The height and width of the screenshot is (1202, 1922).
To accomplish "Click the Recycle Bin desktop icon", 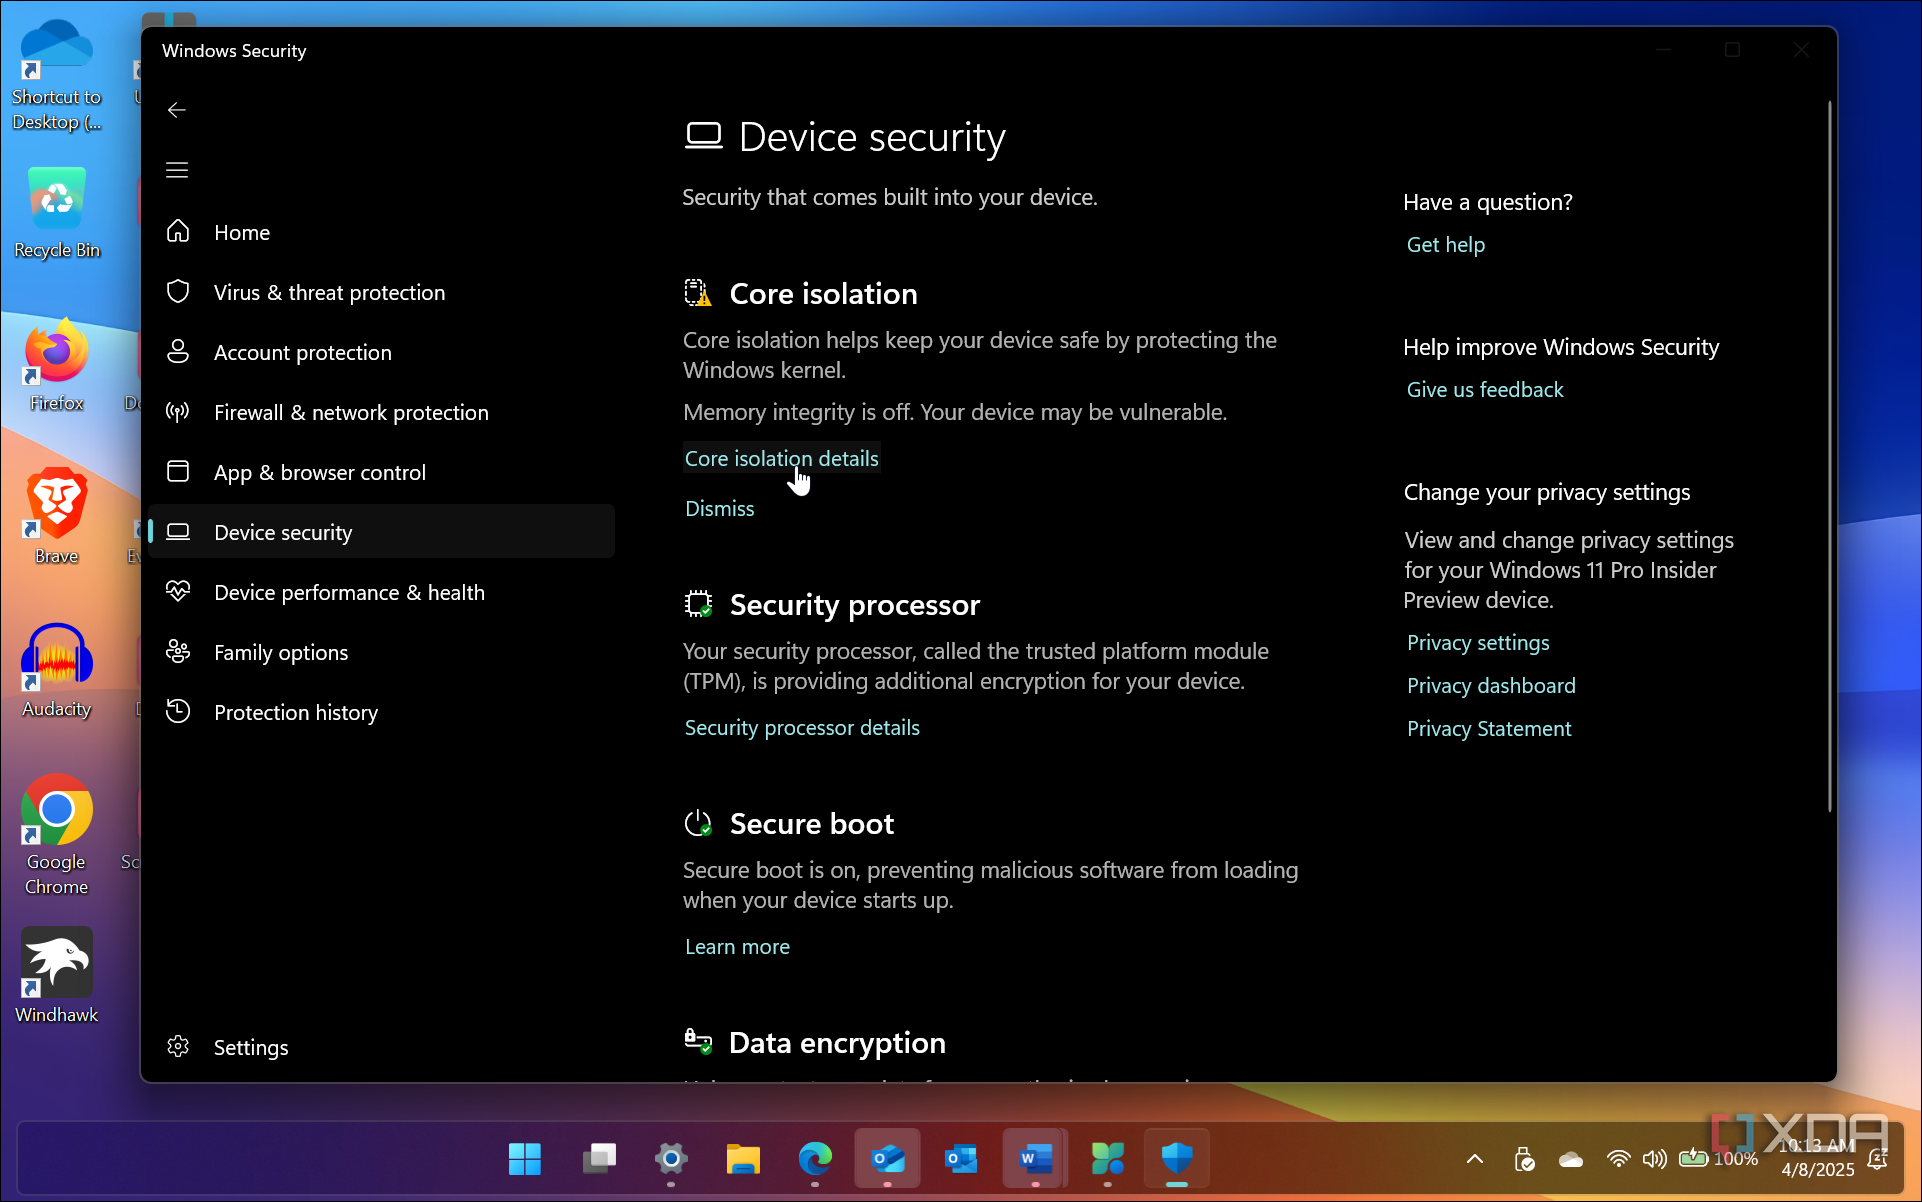I will [x=57, y=214].
